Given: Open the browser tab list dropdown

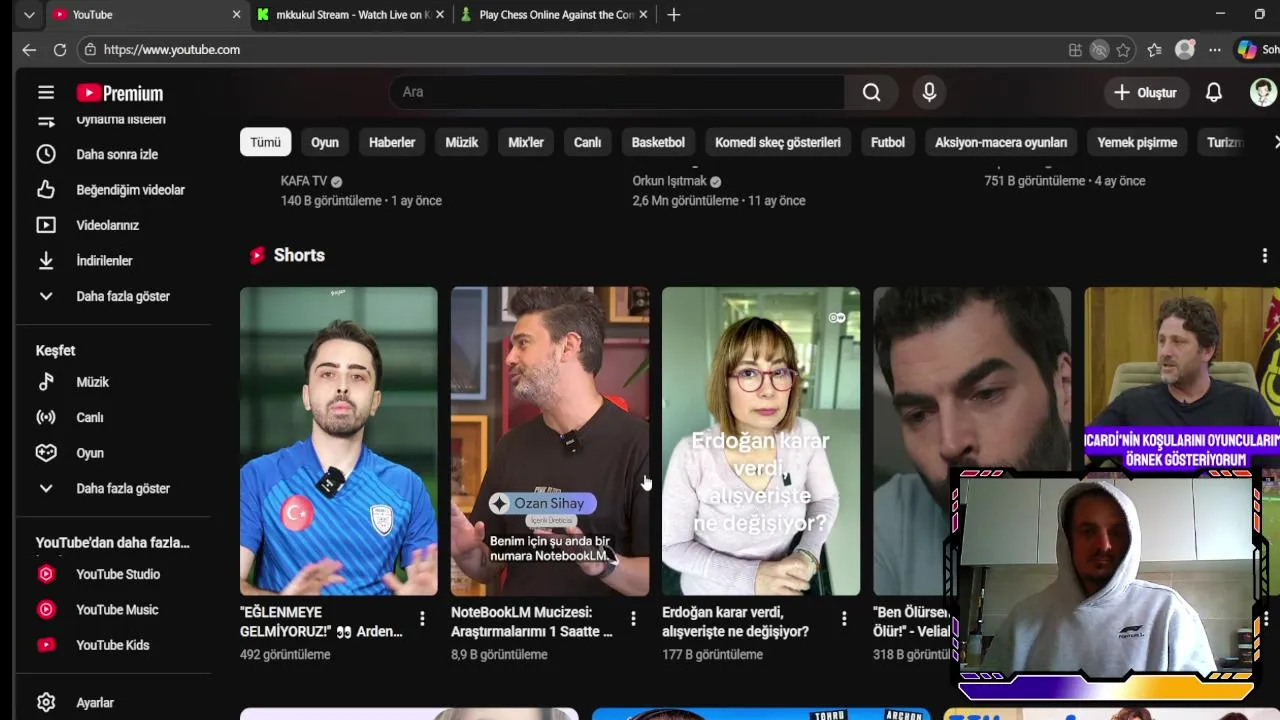Looking at the screenshot, I should (29, 15).
